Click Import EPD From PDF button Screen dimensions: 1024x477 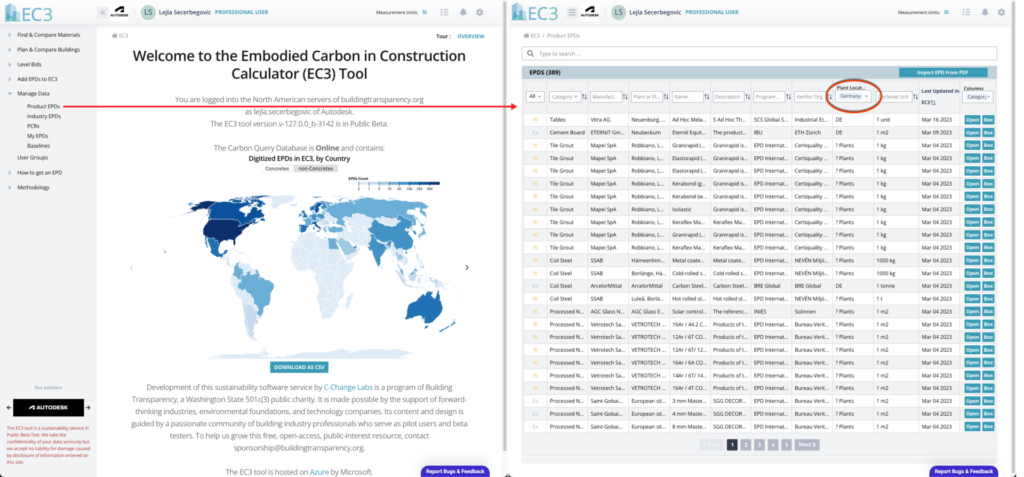coord(943,73)
